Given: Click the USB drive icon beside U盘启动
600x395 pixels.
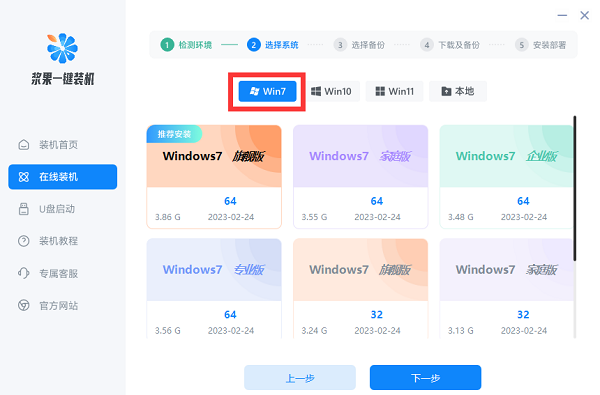Looking at the screenshot, I should tap(24, 209).
